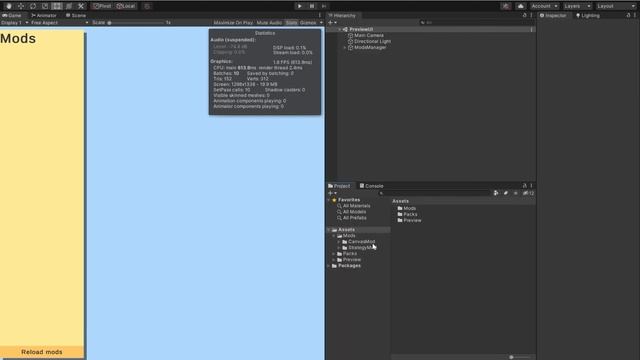Toggle the Pivot handle position
Viewport: 640px width, 360px height.
(x=102, y=6)
